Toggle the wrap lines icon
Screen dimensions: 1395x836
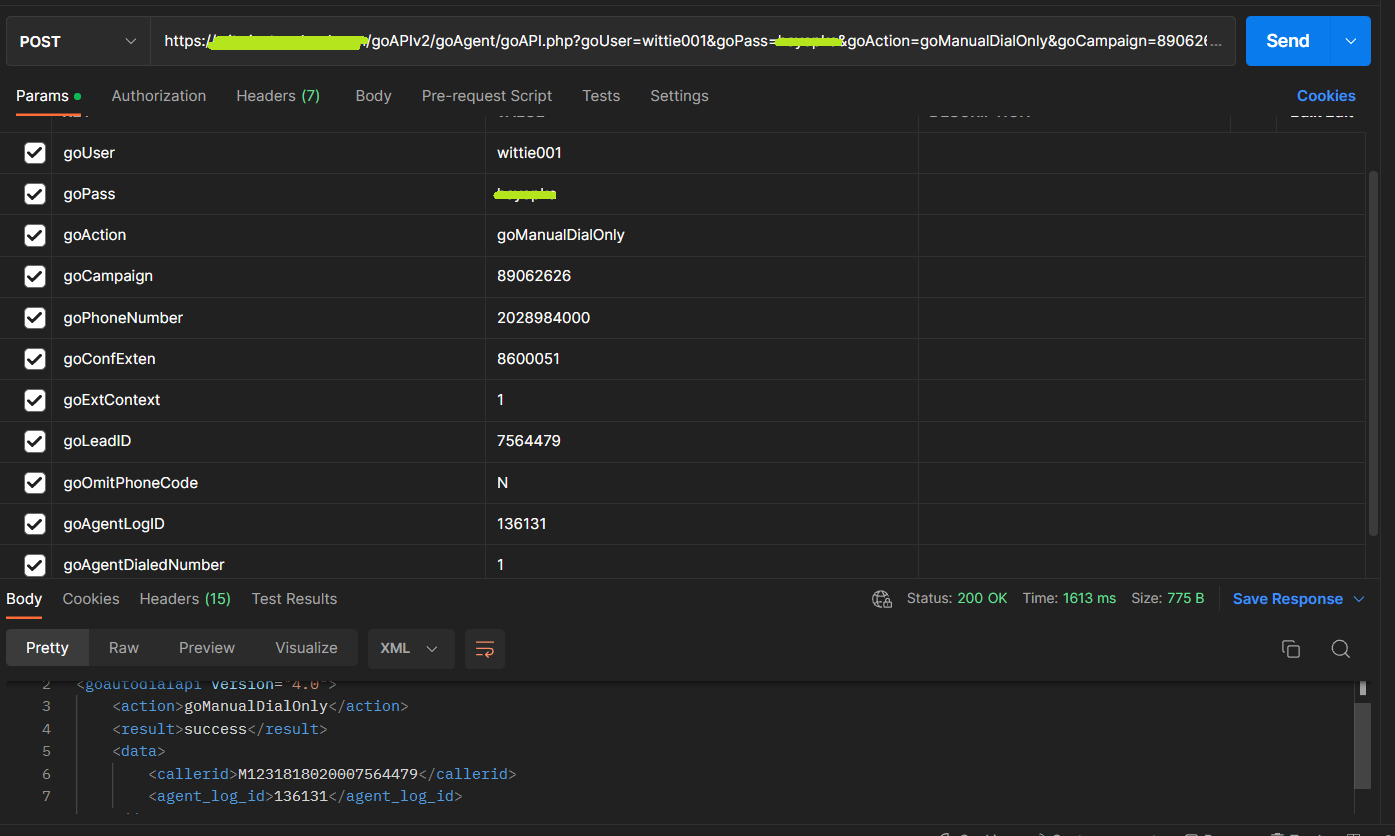pyautogui.click(x=485, y=649)
